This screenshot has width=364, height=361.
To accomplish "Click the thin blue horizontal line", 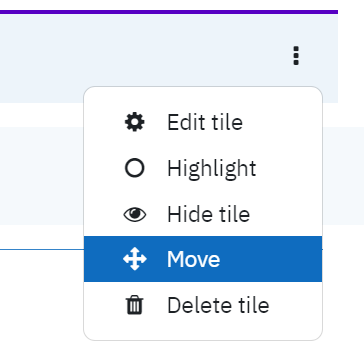I will pyautogui.click(x=42, y=249).
